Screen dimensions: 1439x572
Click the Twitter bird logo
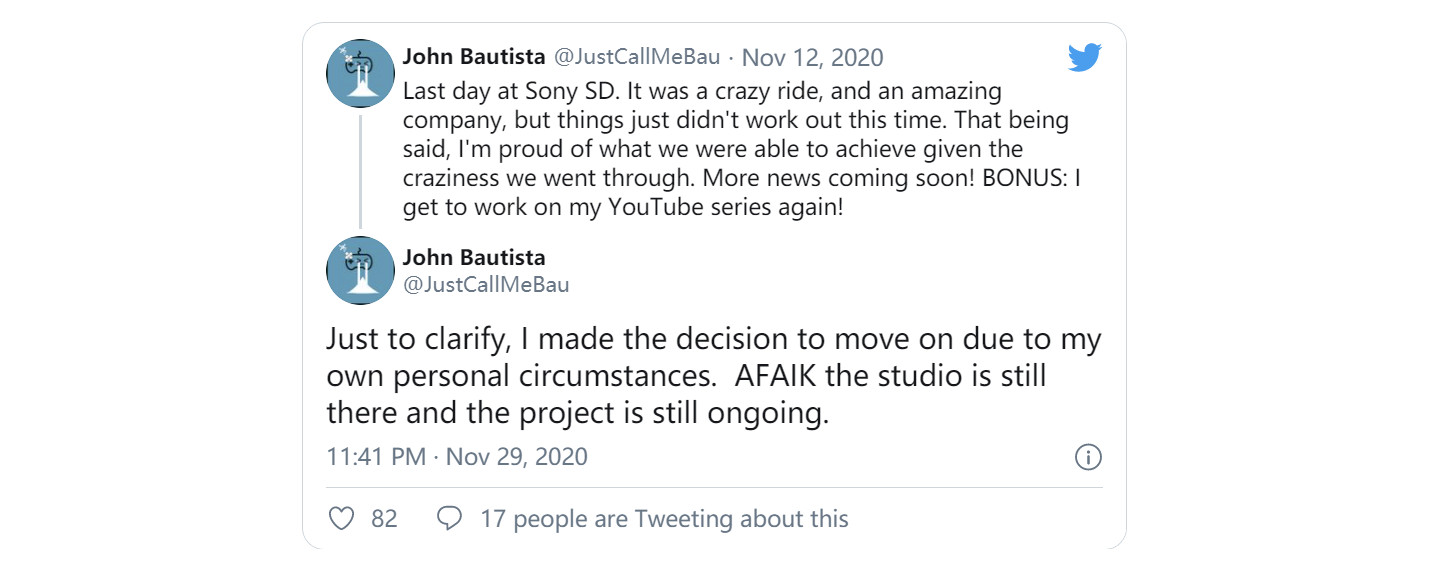pyautogui.click(x=1084, y=58)
